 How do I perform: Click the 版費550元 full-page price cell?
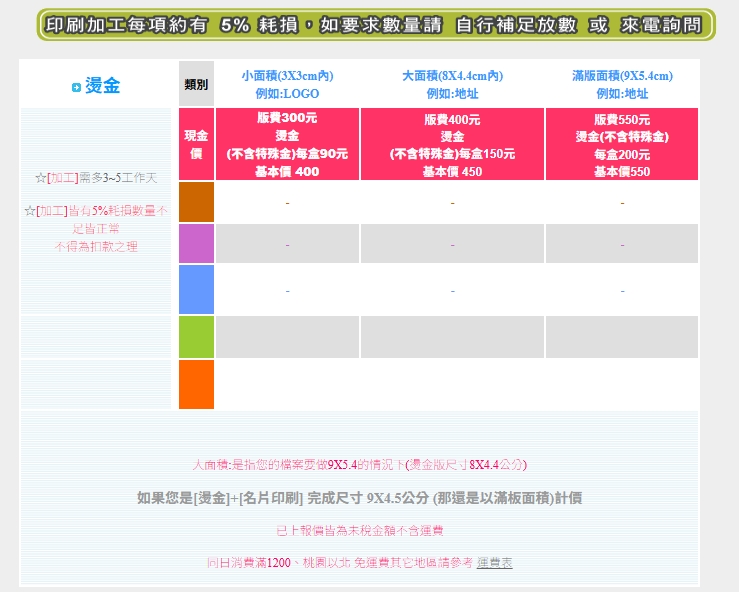[622, 144]
